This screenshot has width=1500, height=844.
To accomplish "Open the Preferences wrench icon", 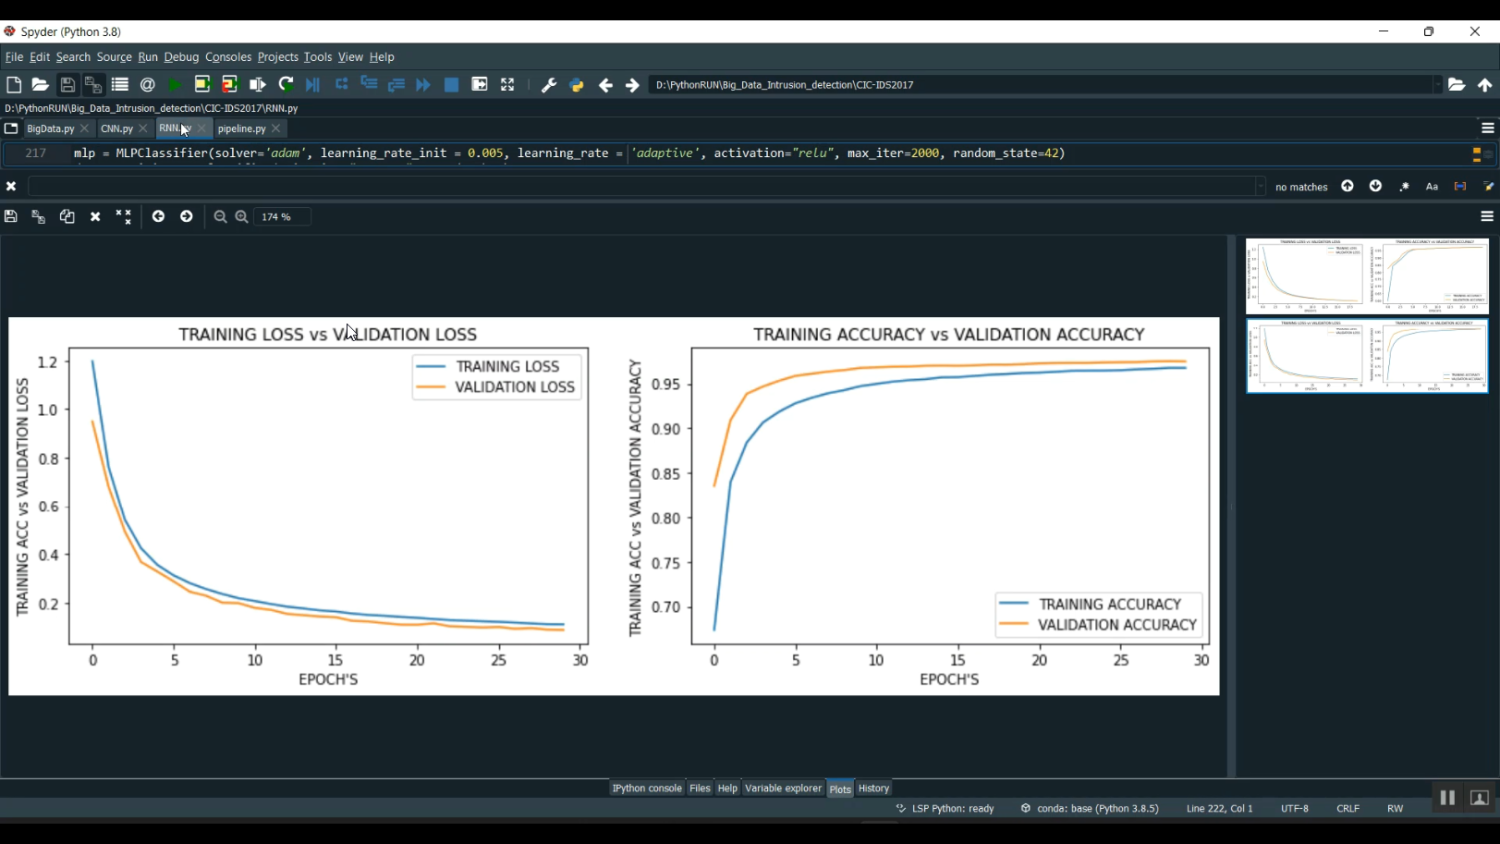I will click(548, 85).
